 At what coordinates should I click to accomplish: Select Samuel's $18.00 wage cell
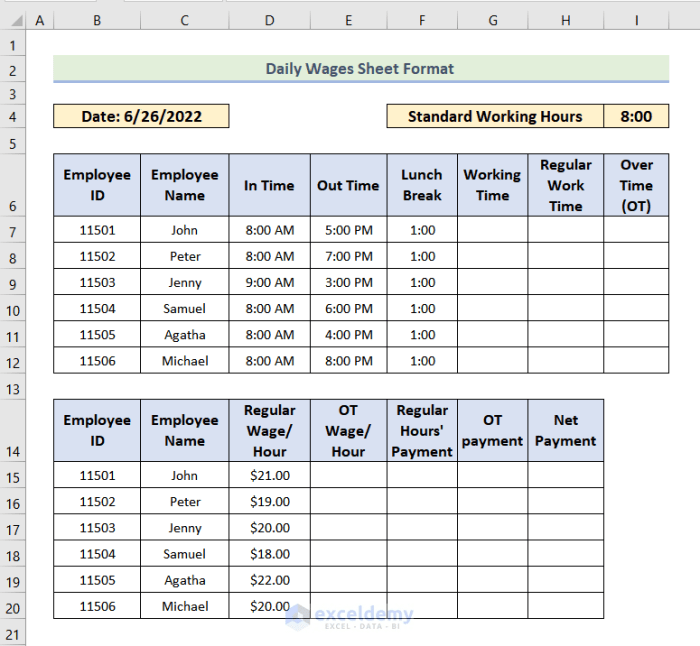269,554
